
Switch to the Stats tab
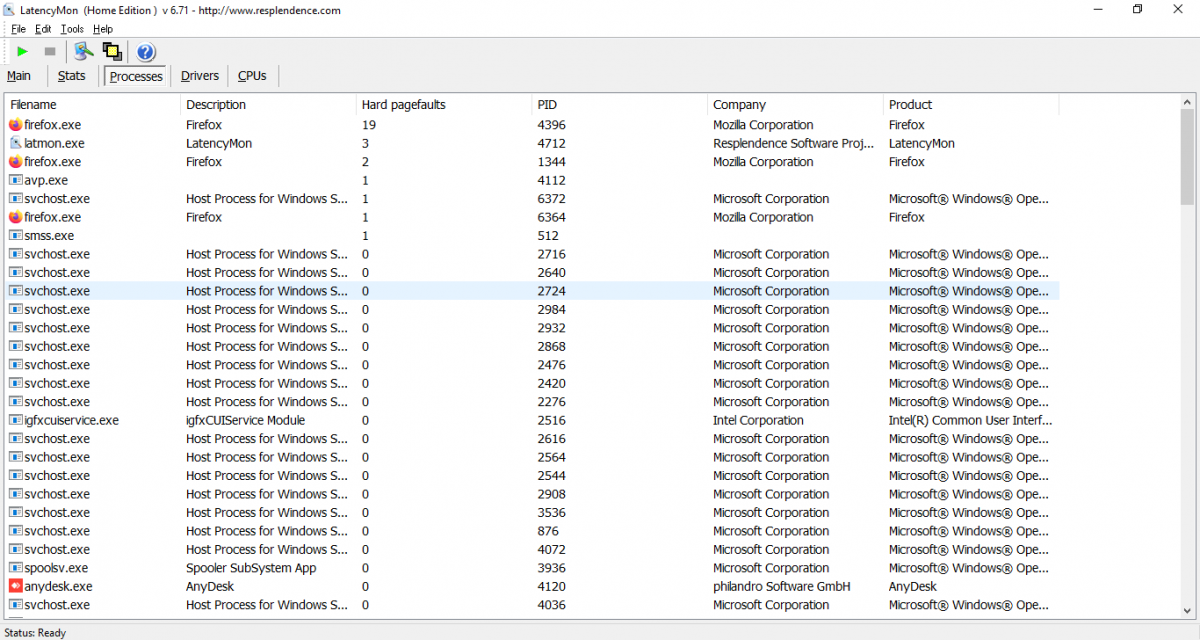(72, 76)
